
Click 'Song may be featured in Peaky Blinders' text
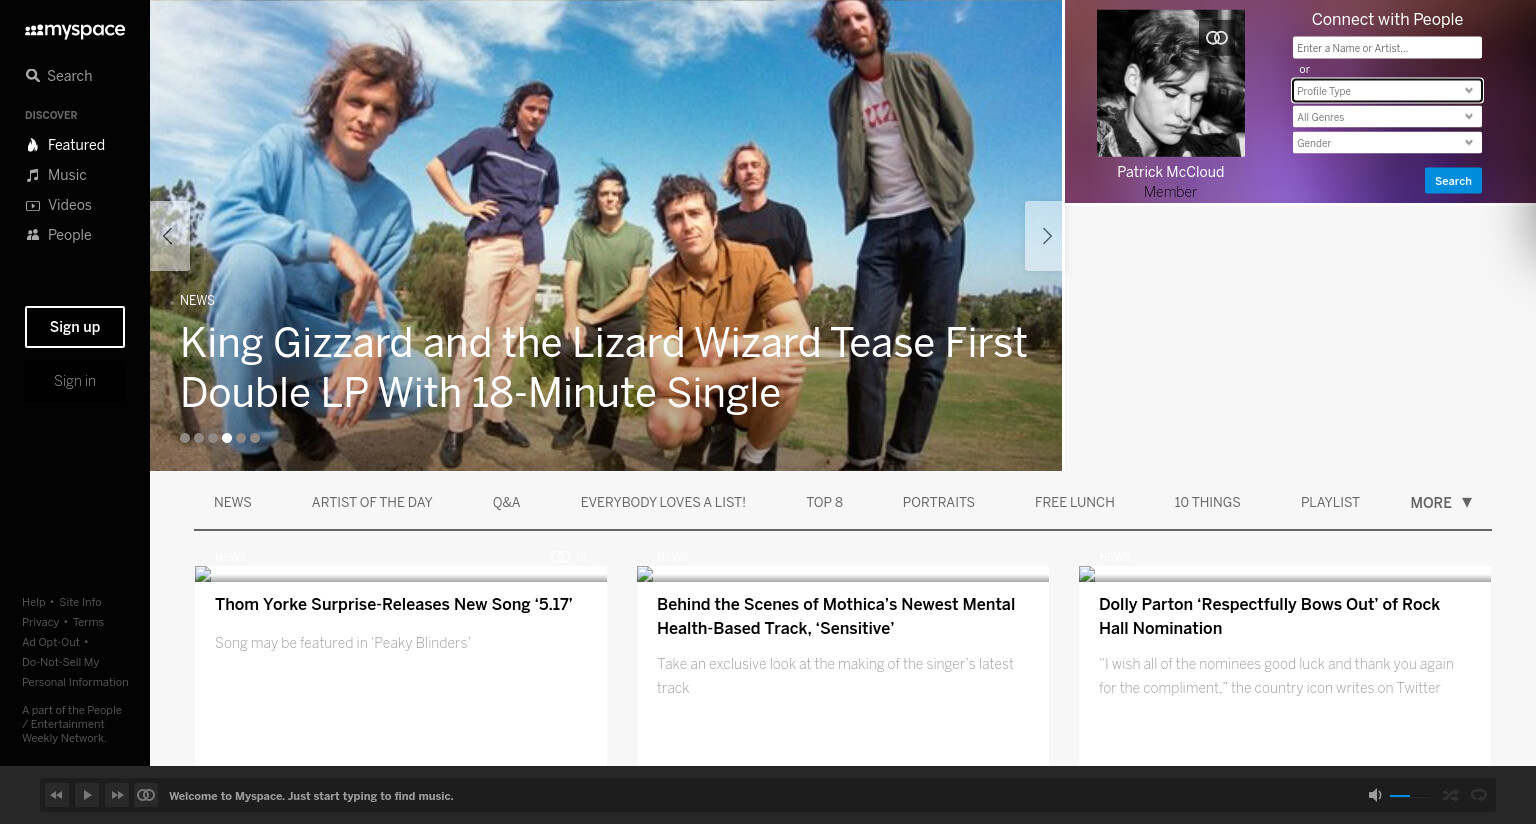(343, 643)
